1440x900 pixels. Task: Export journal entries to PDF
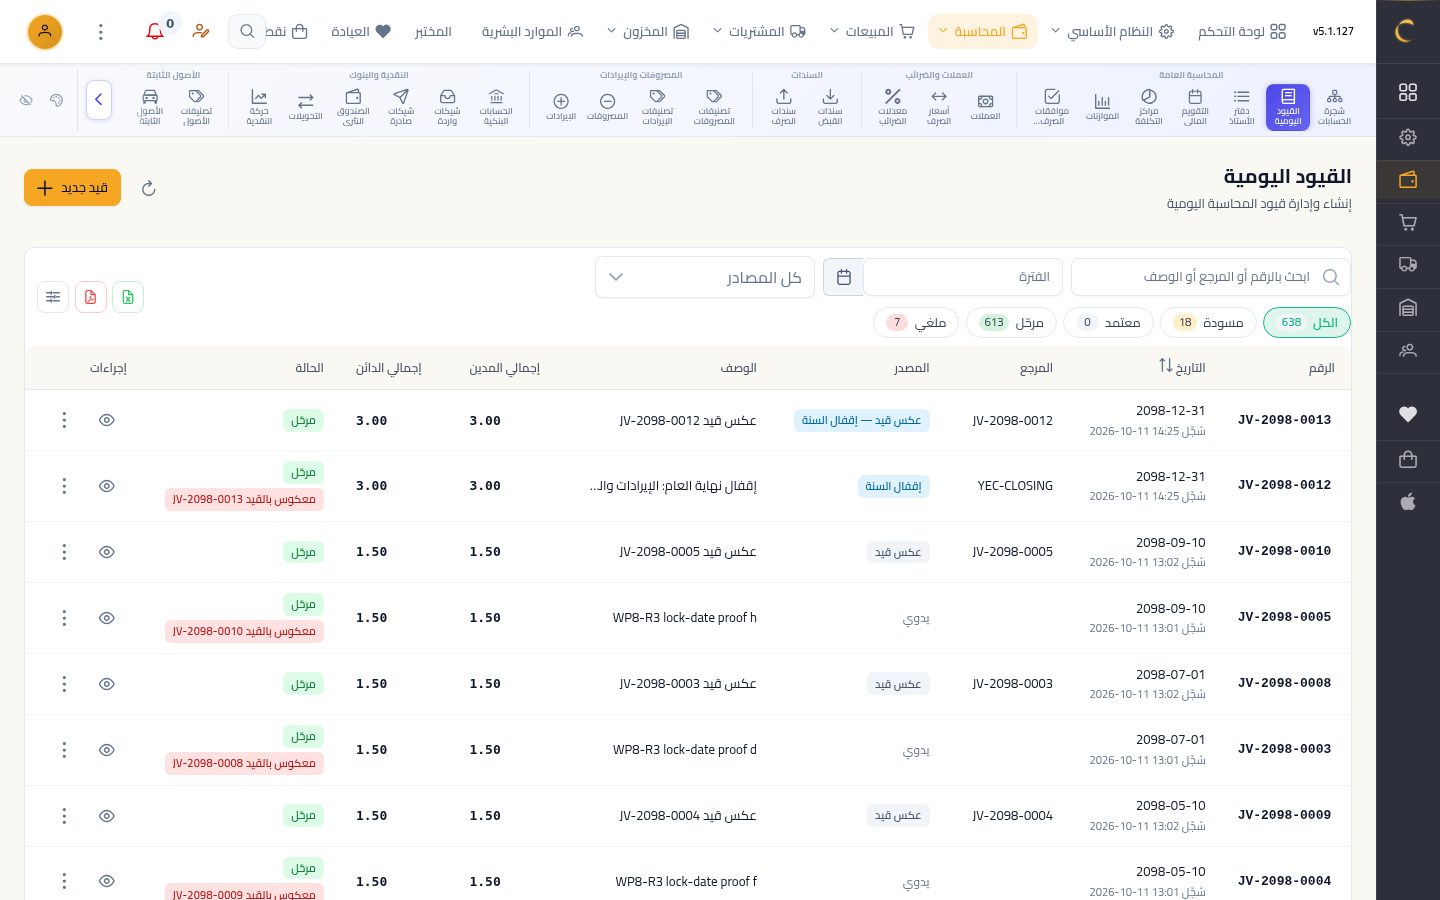point(91,297)
